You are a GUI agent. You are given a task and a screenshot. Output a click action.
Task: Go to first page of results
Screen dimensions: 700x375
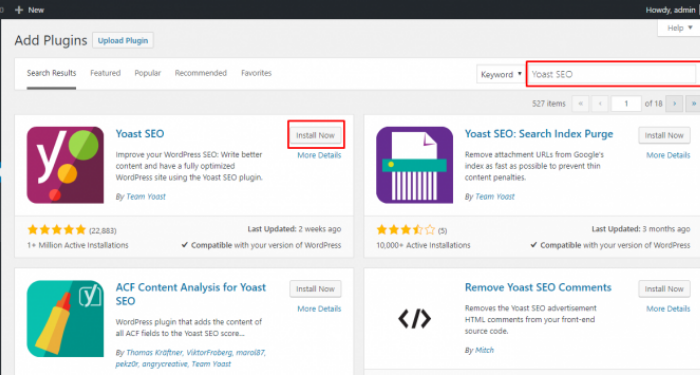point(580,104)
